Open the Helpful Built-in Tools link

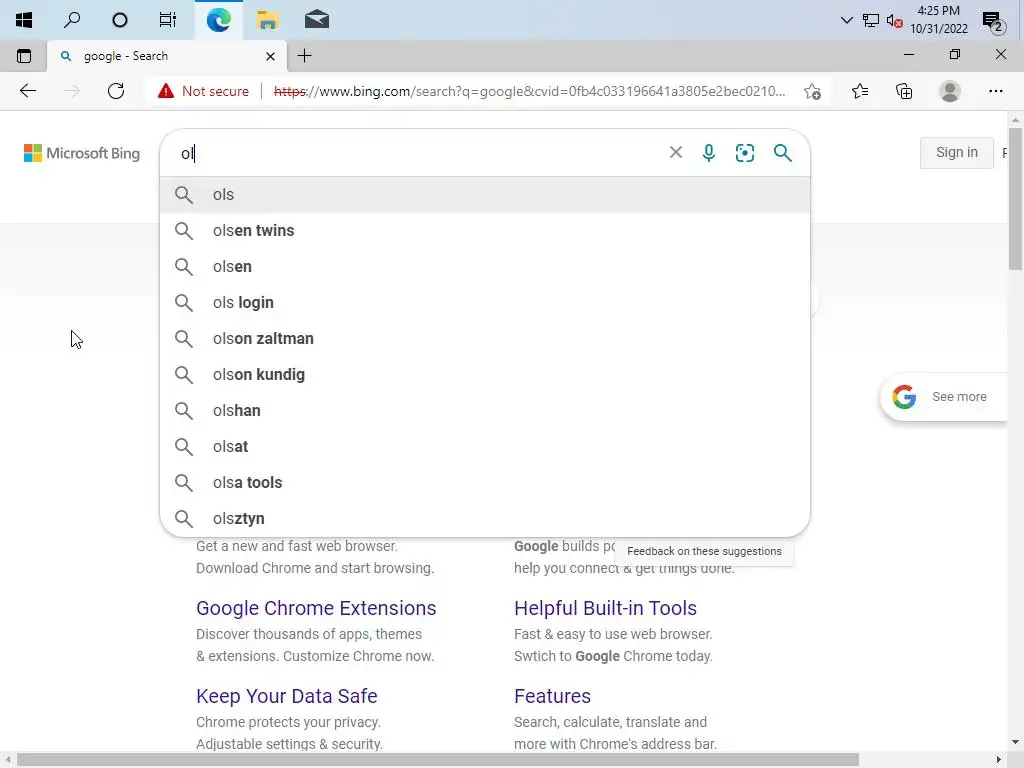click(x=605, y=608)
